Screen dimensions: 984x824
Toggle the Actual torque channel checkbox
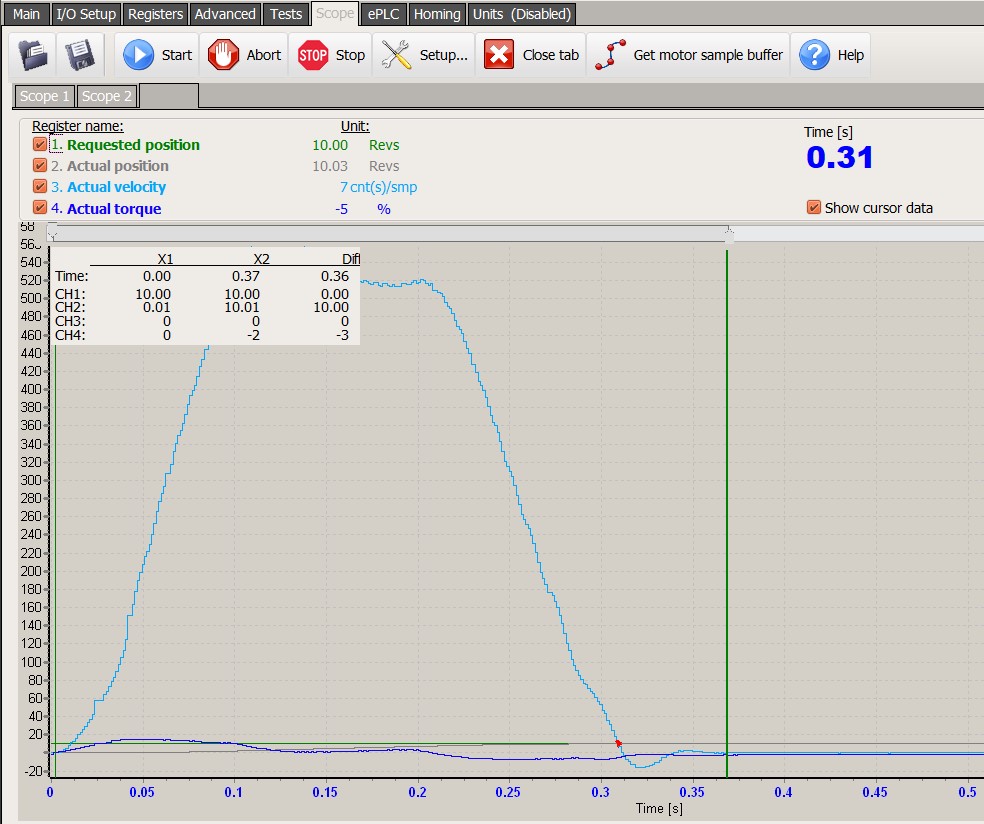40,208
